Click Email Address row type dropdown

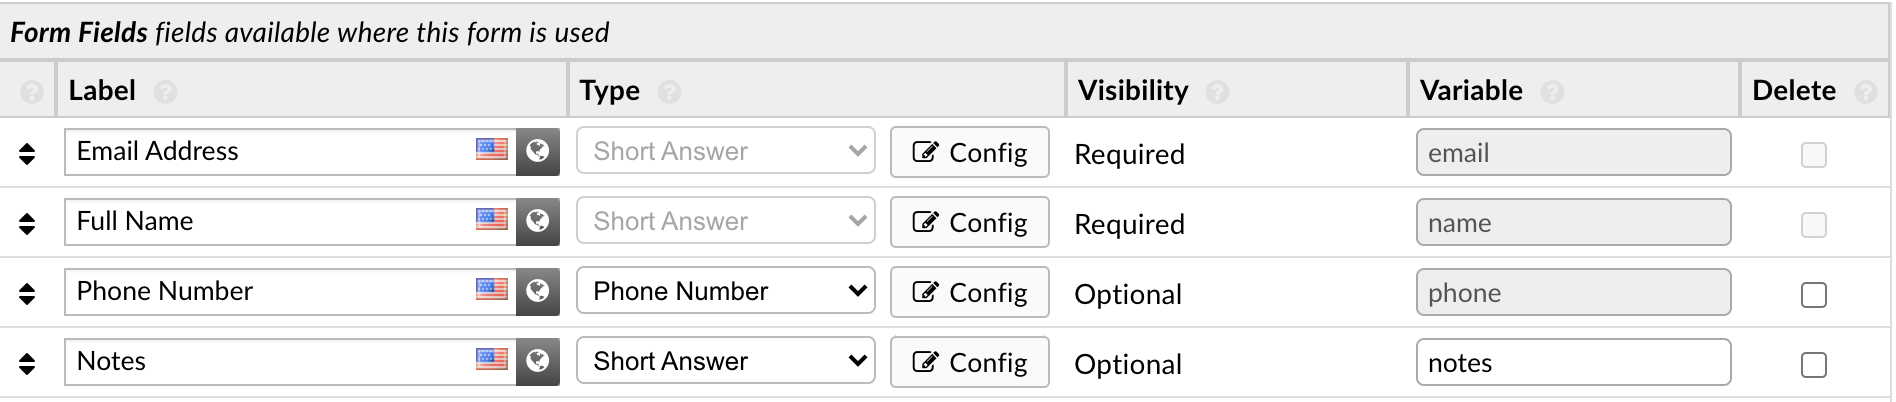point(725,151)
